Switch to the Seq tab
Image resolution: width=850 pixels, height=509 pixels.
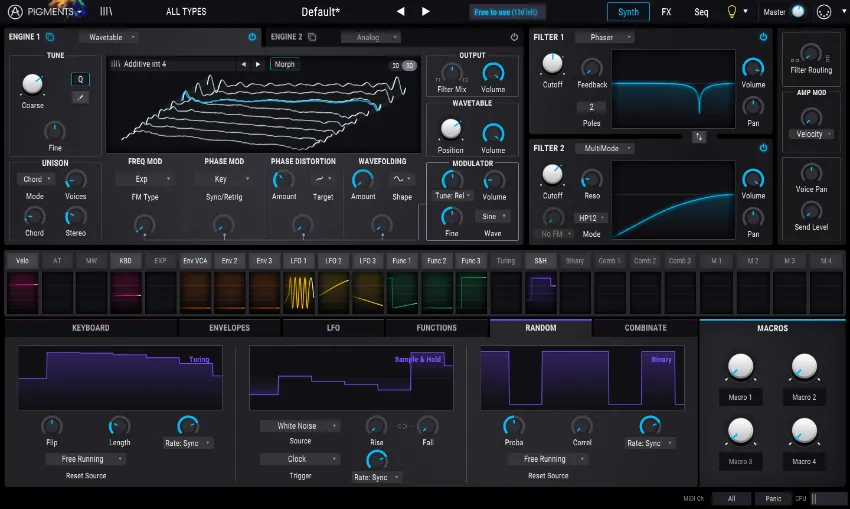(701, 12)
